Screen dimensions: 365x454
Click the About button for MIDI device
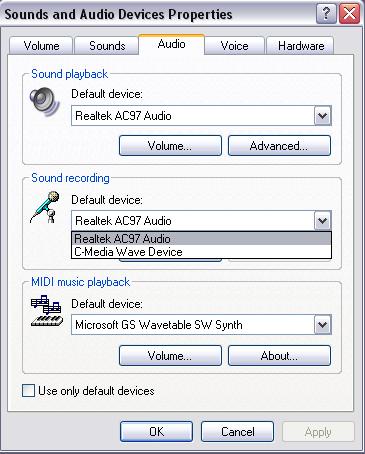click(279, 356)
